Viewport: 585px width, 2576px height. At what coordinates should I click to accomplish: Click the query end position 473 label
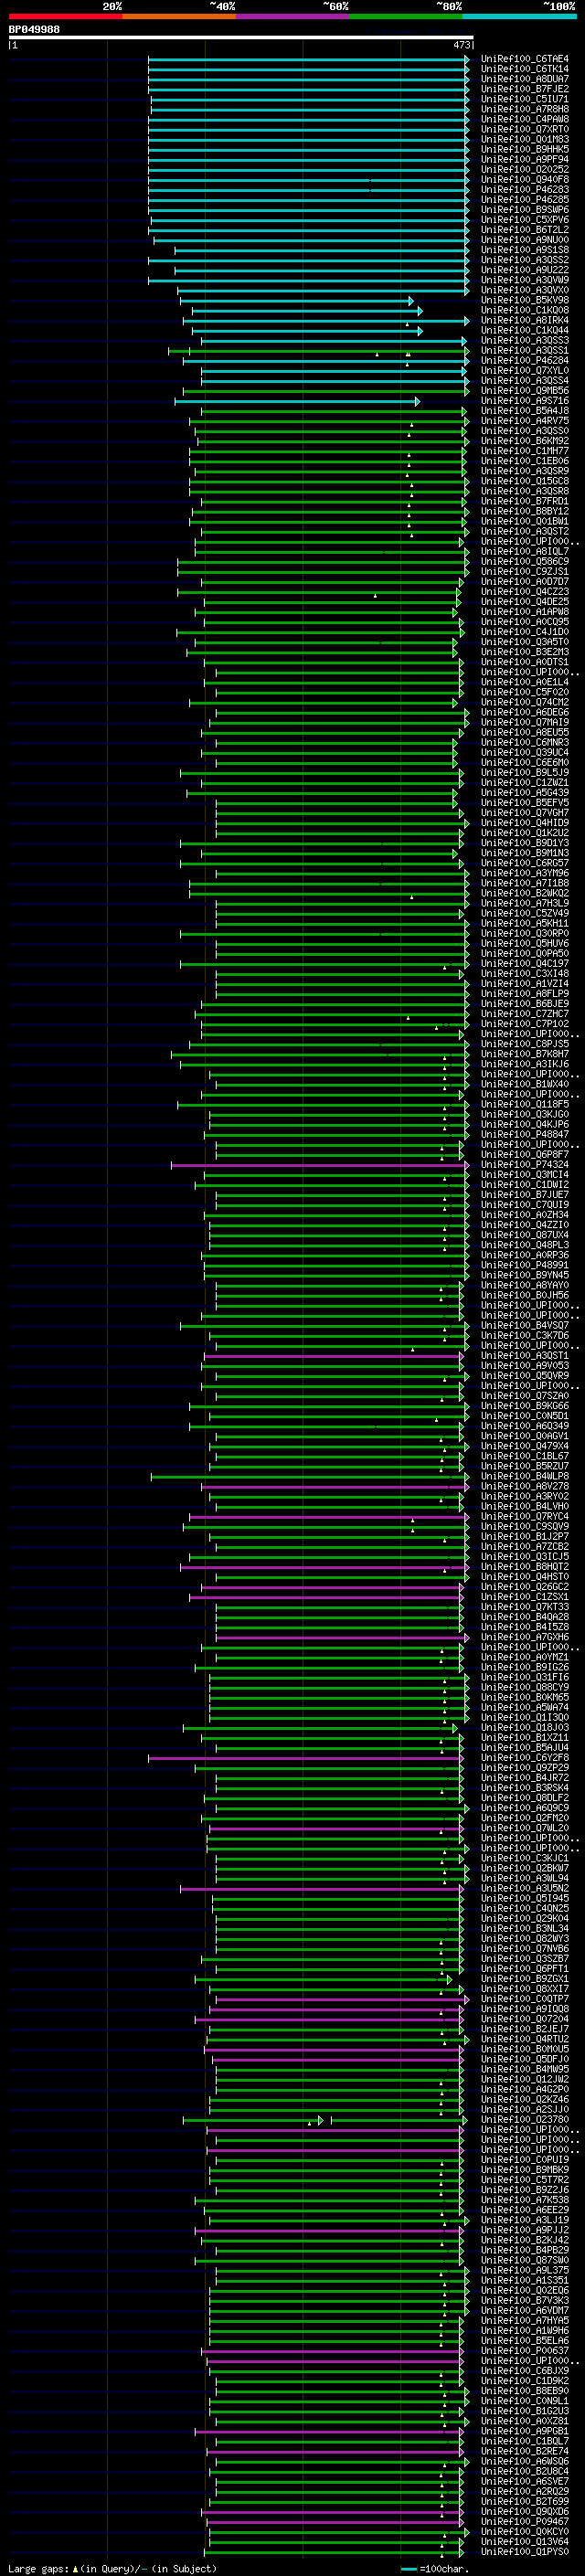click(462, 45)
